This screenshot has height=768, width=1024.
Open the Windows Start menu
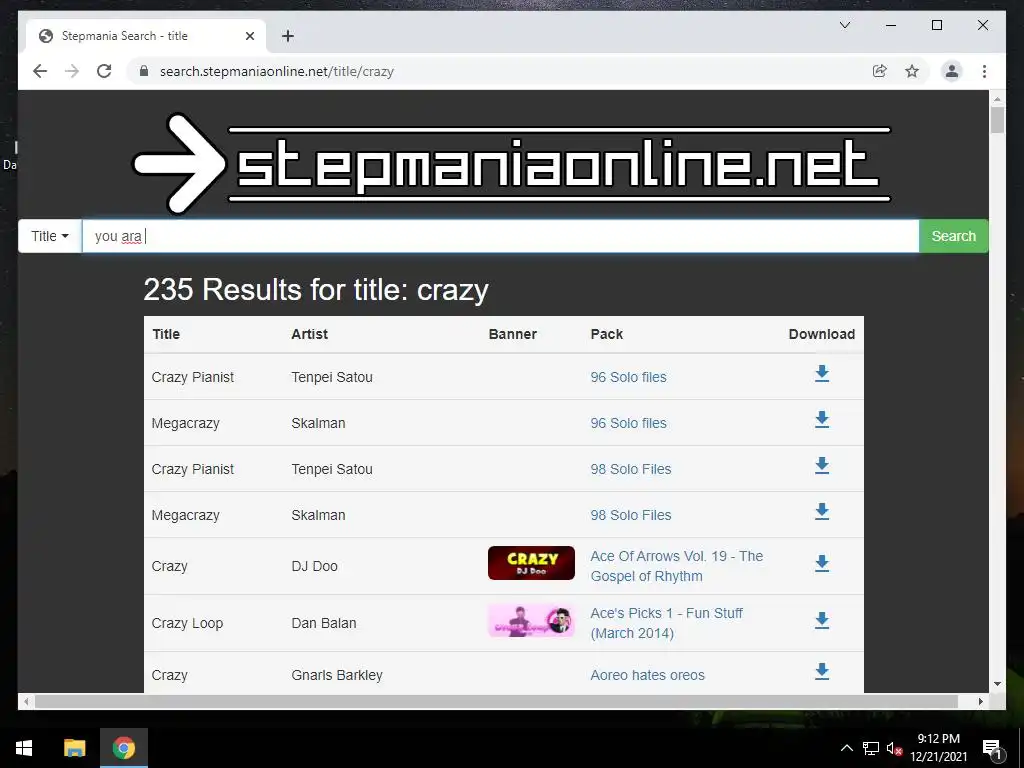click(x=24, y=748)
